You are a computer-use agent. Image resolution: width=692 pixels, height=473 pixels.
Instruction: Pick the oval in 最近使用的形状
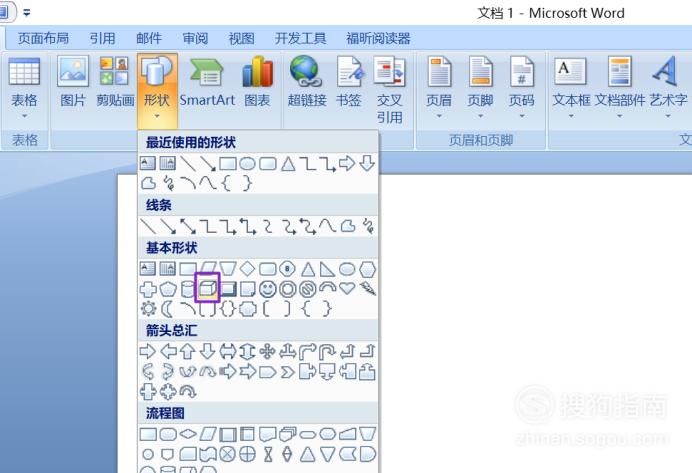tap(248, 164)
